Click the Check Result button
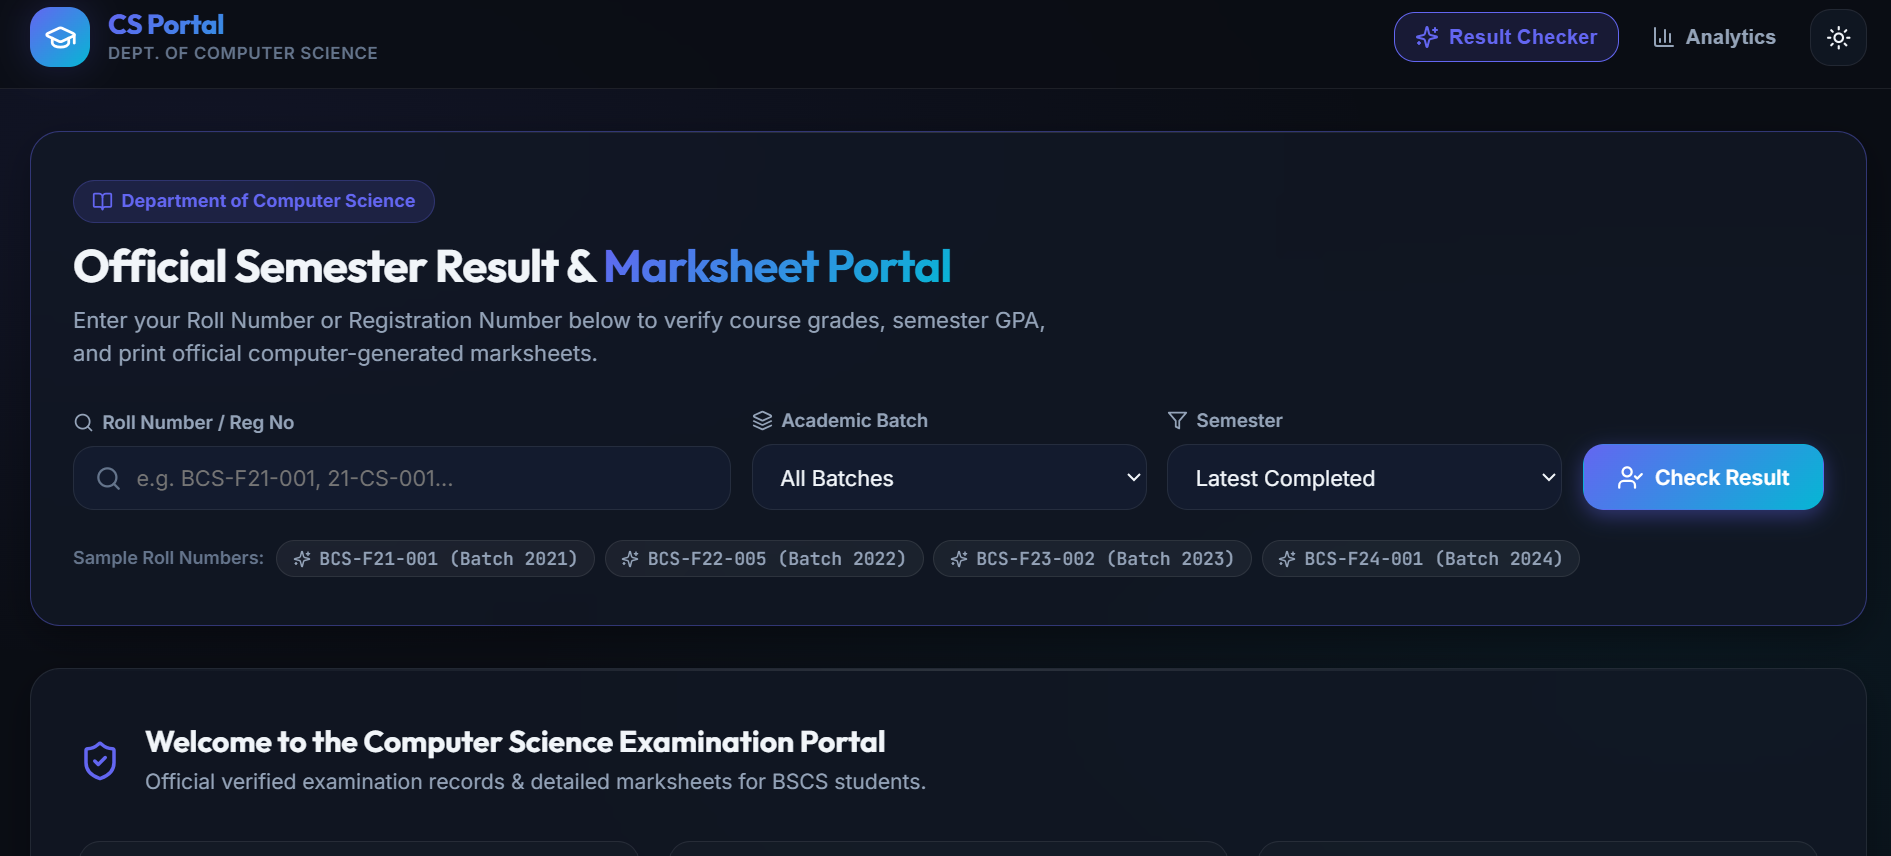This screenshot has height=856, width=1891. pos(1703,477)
